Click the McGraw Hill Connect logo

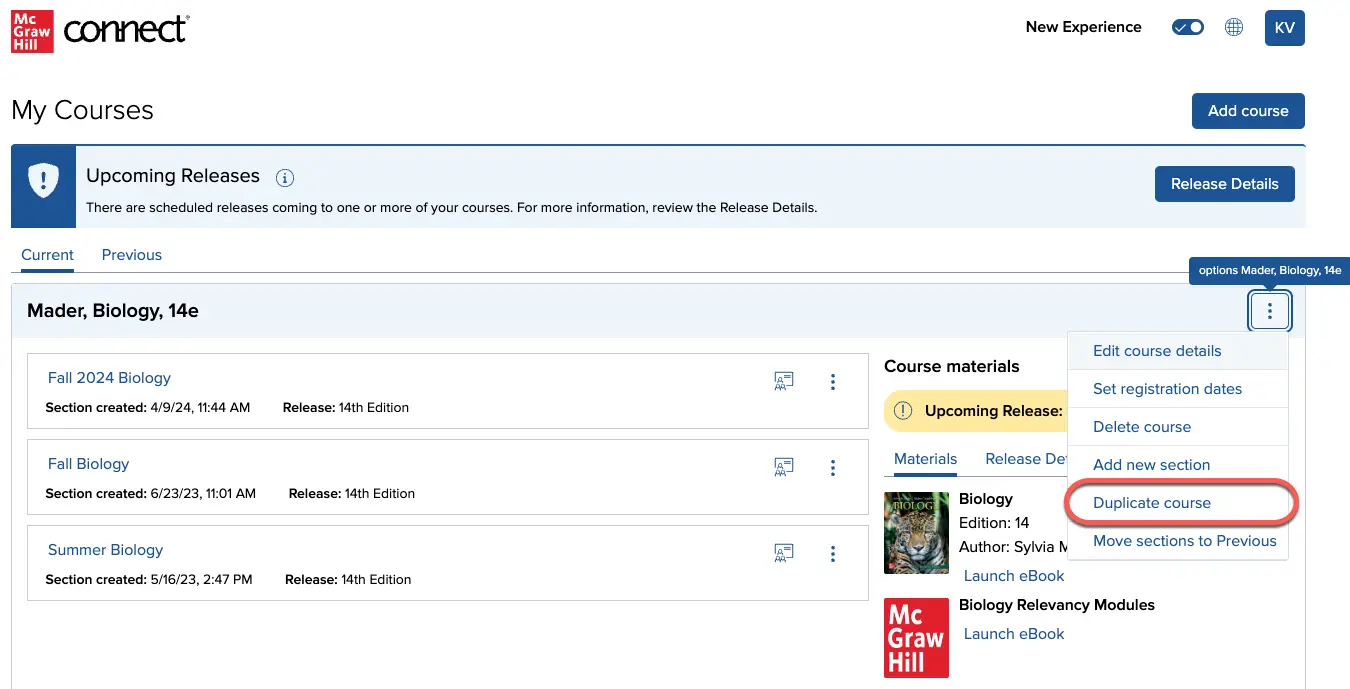pos(100,29)
